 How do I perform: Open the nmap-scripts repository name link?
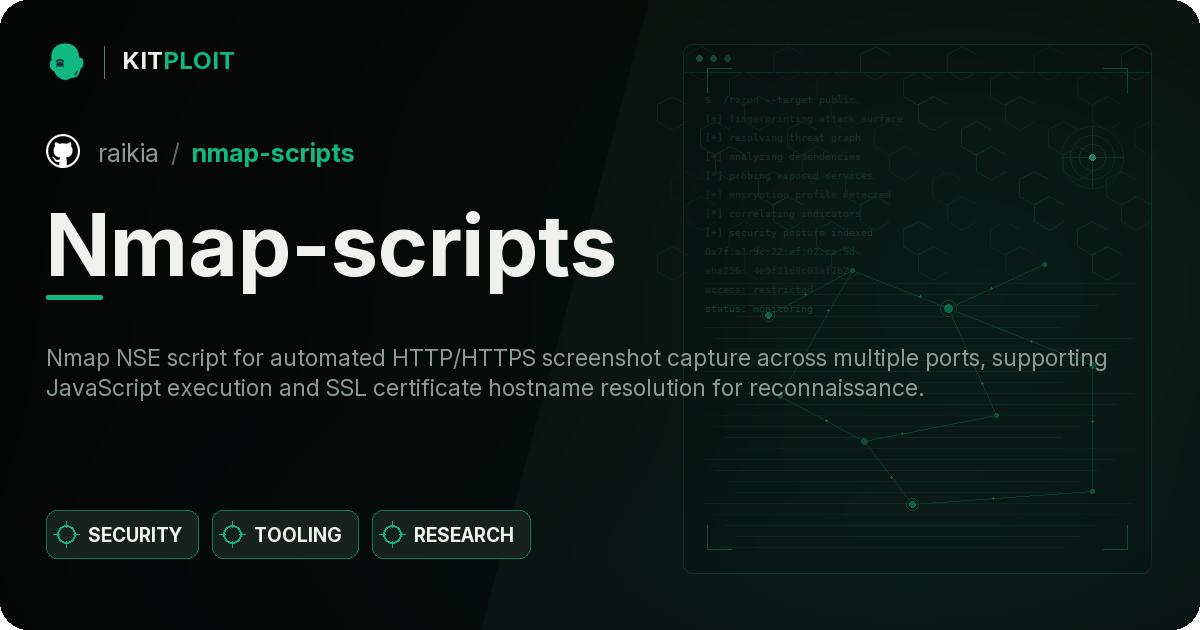273,153
